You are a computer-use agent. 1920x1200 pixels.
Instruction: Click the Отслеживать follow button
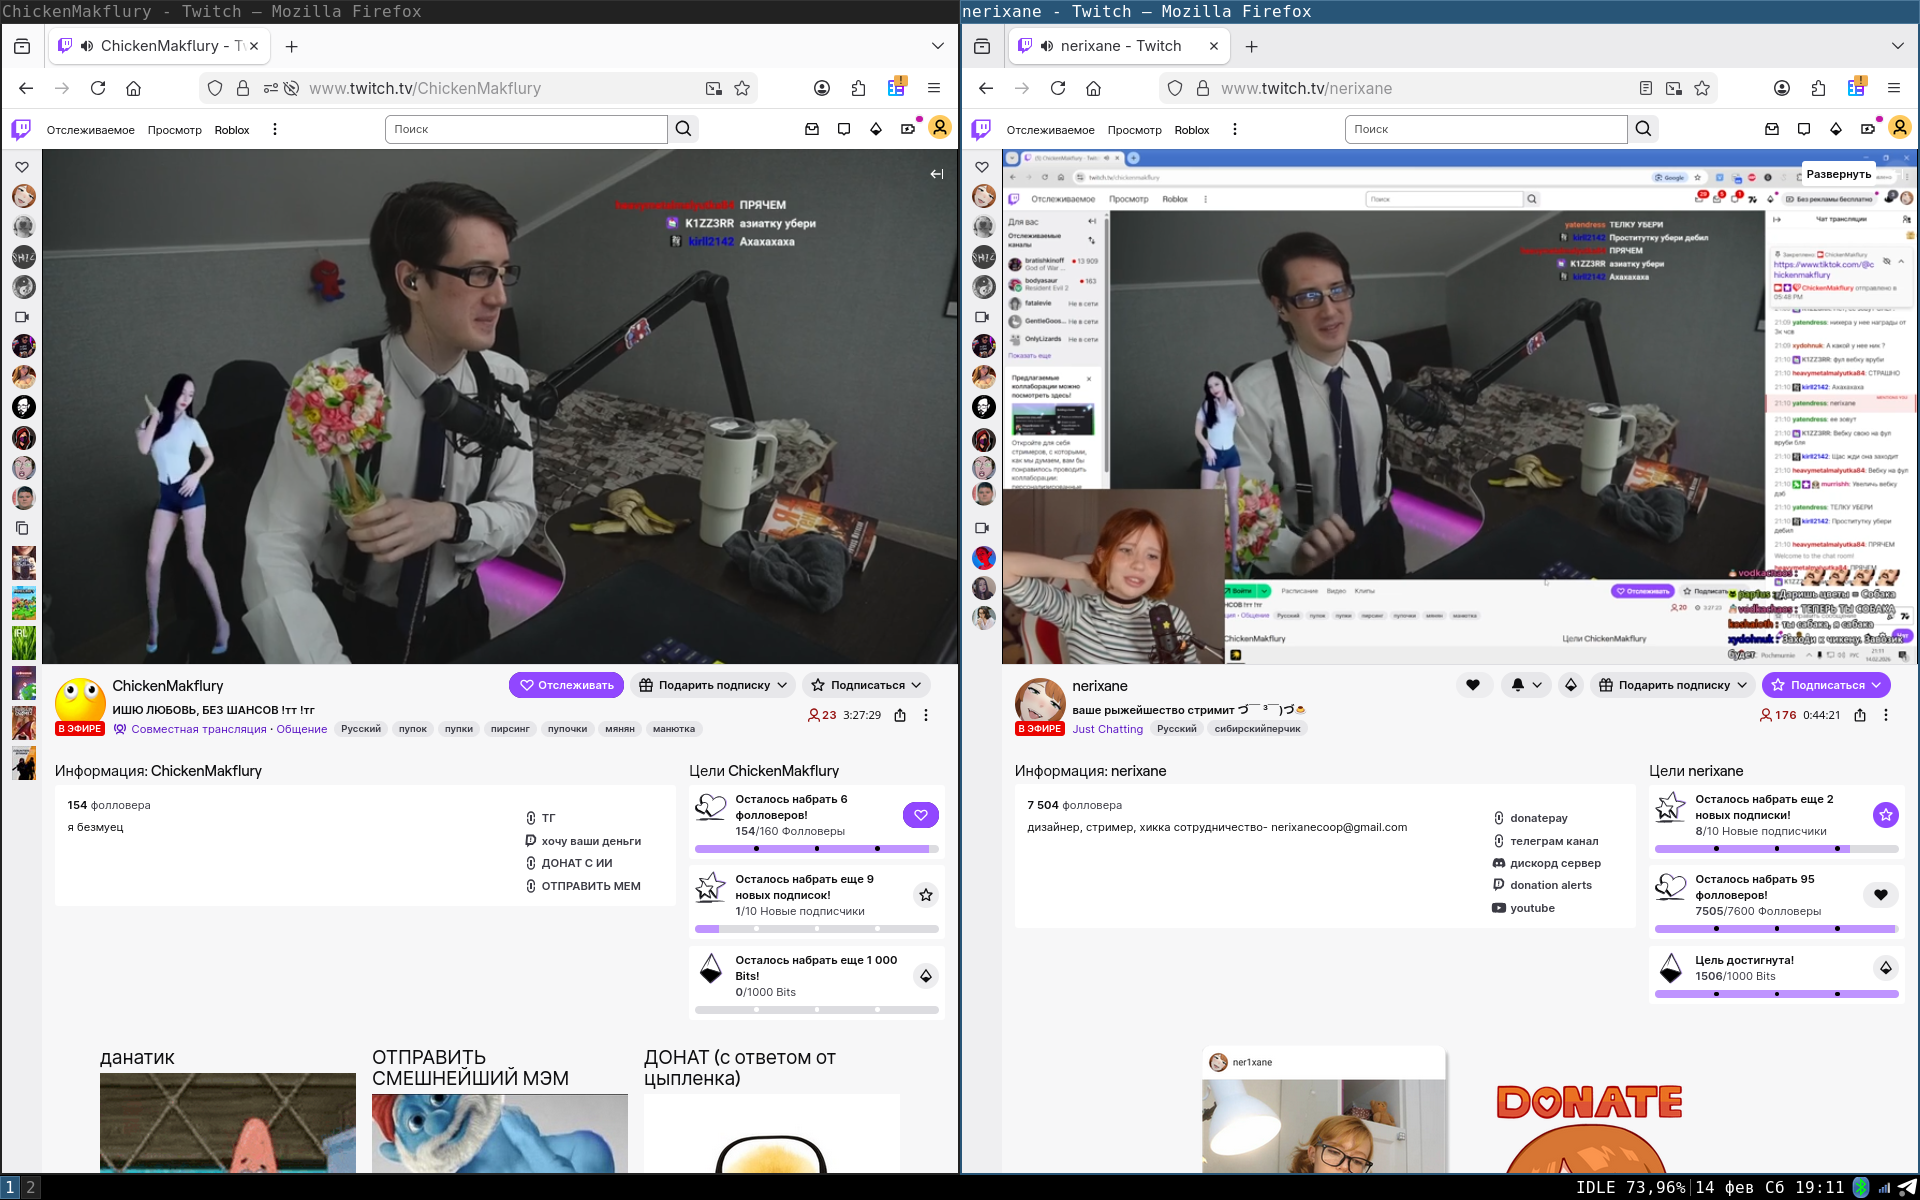click(x=566, y=685)
